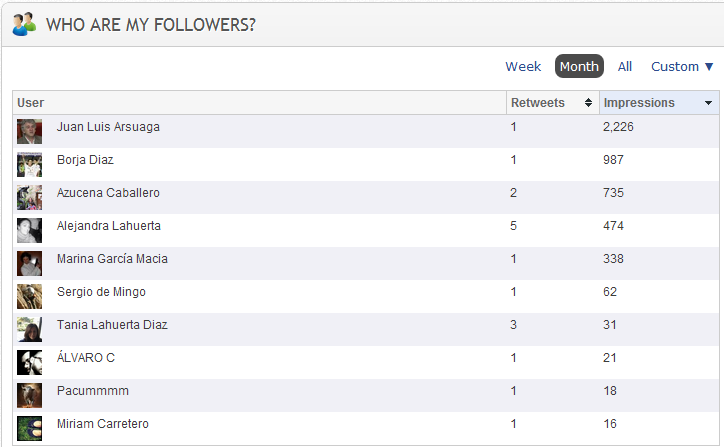
Task: Click the Impressions column sort arrow
Action: click(708, 103)
